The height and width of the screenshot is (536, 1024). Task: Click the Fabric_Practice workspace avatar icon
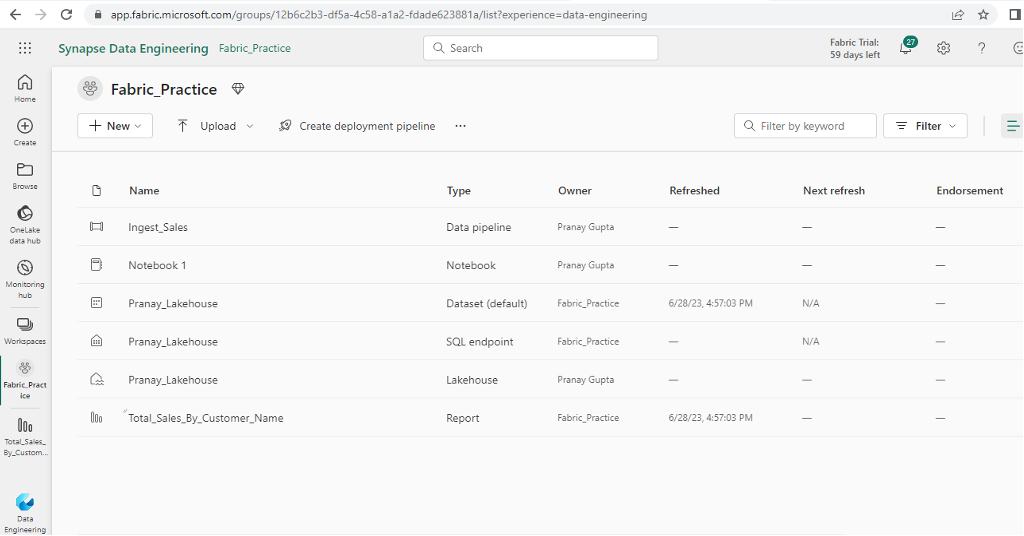pyautogui.click(x=90, y=88)
